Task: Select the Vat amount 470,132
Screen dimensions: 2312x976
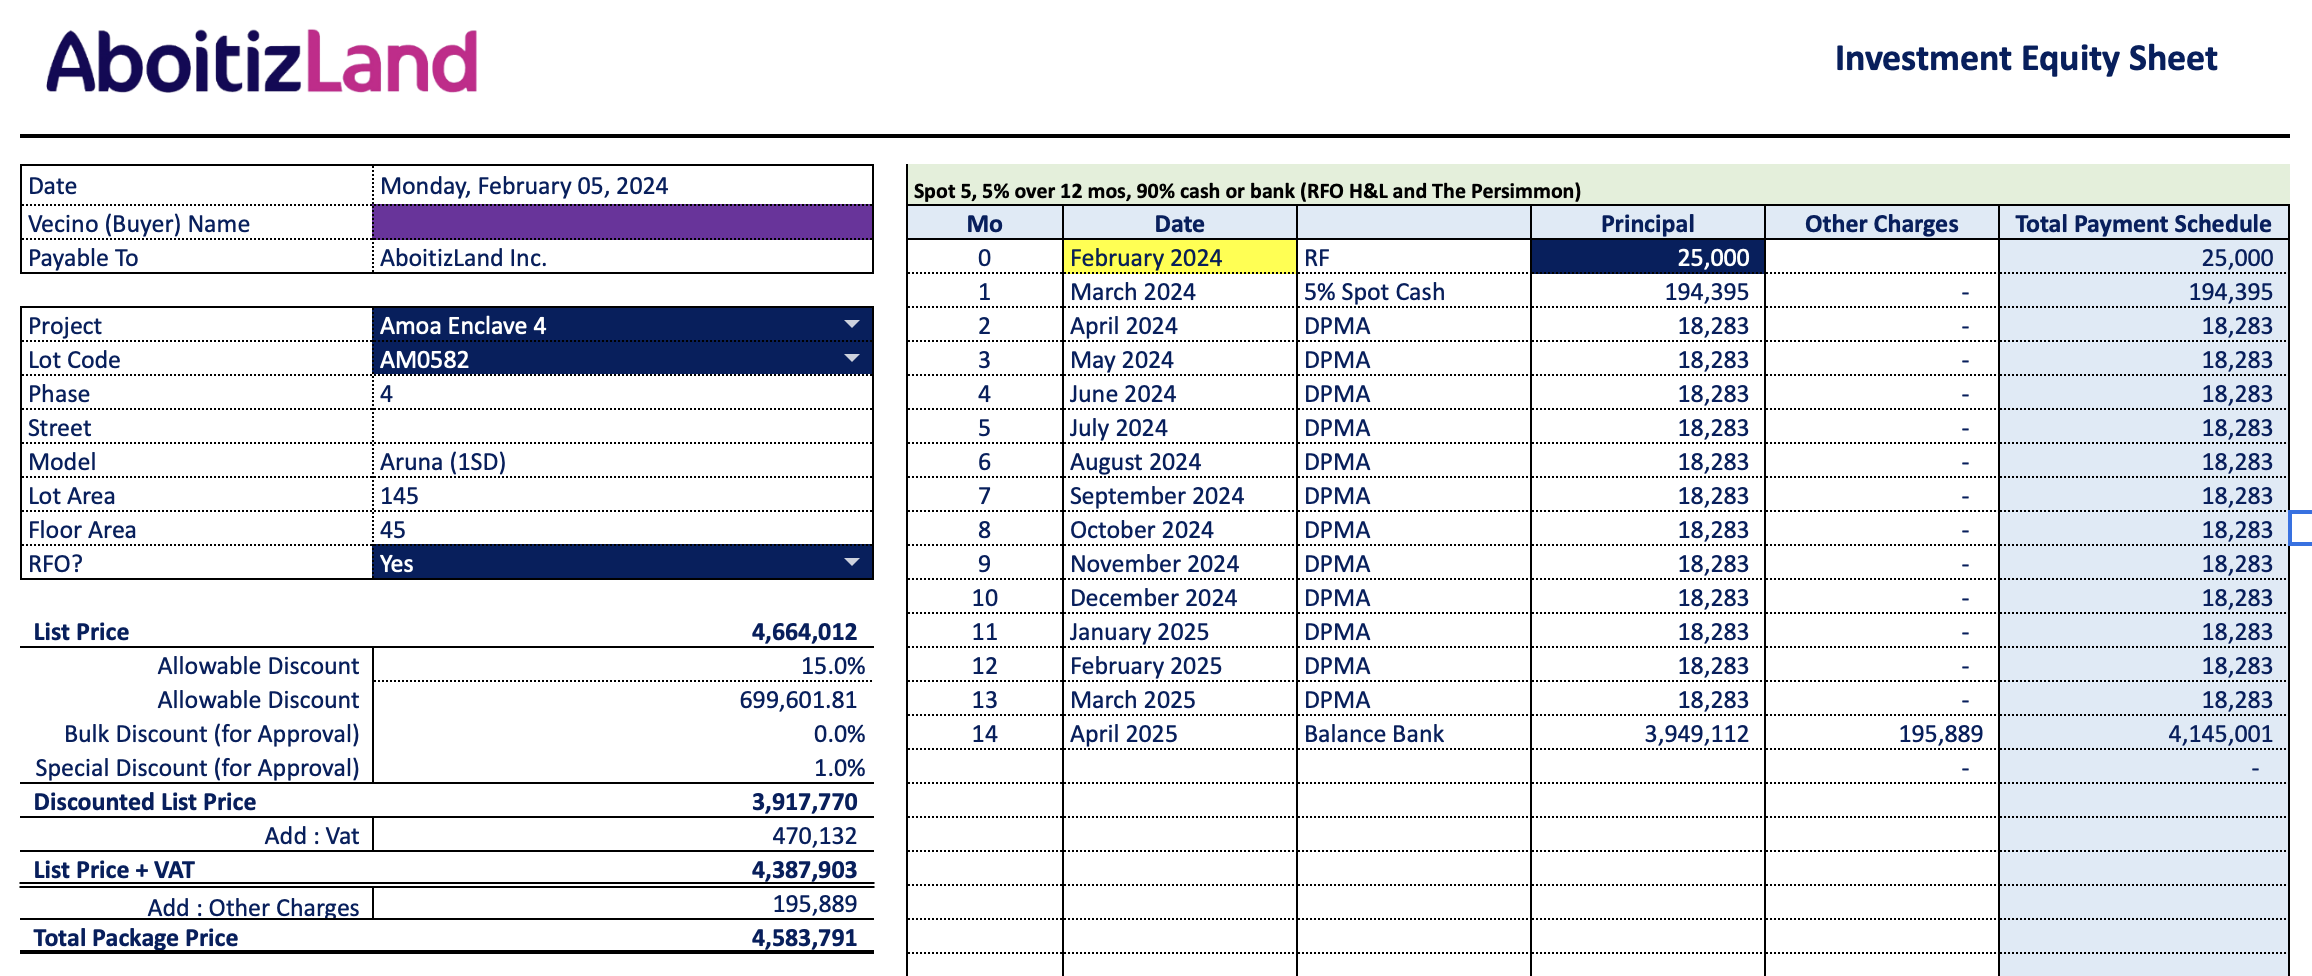Action: click(622, 835)
